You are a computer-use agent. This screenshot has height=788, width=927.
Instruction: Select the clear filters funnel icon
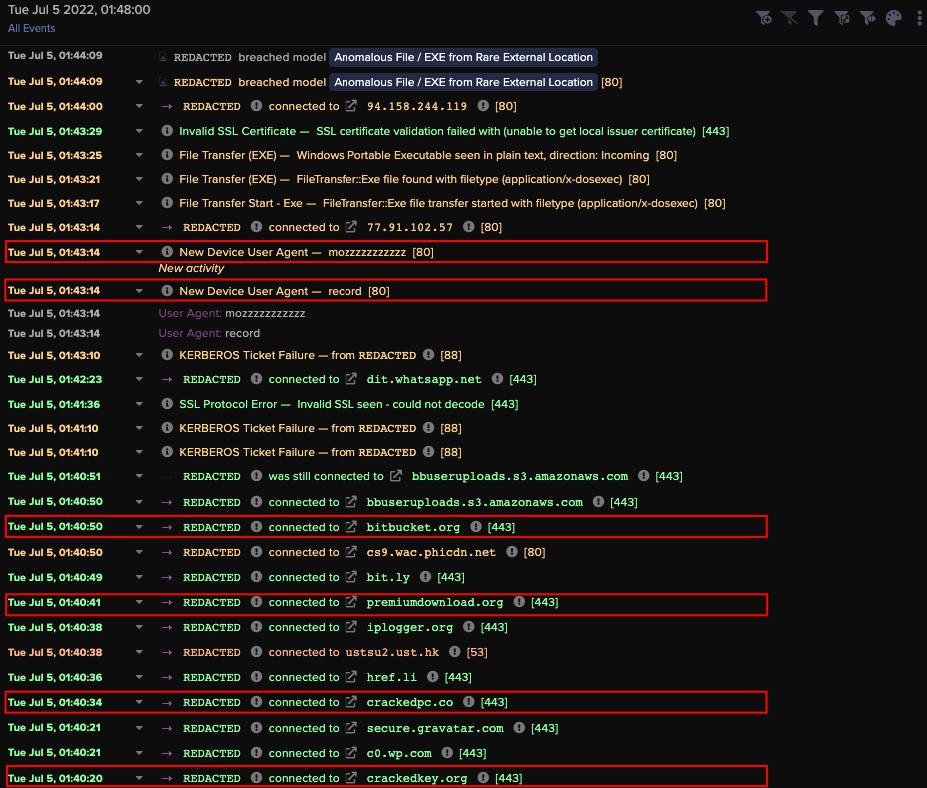[790, 17]
